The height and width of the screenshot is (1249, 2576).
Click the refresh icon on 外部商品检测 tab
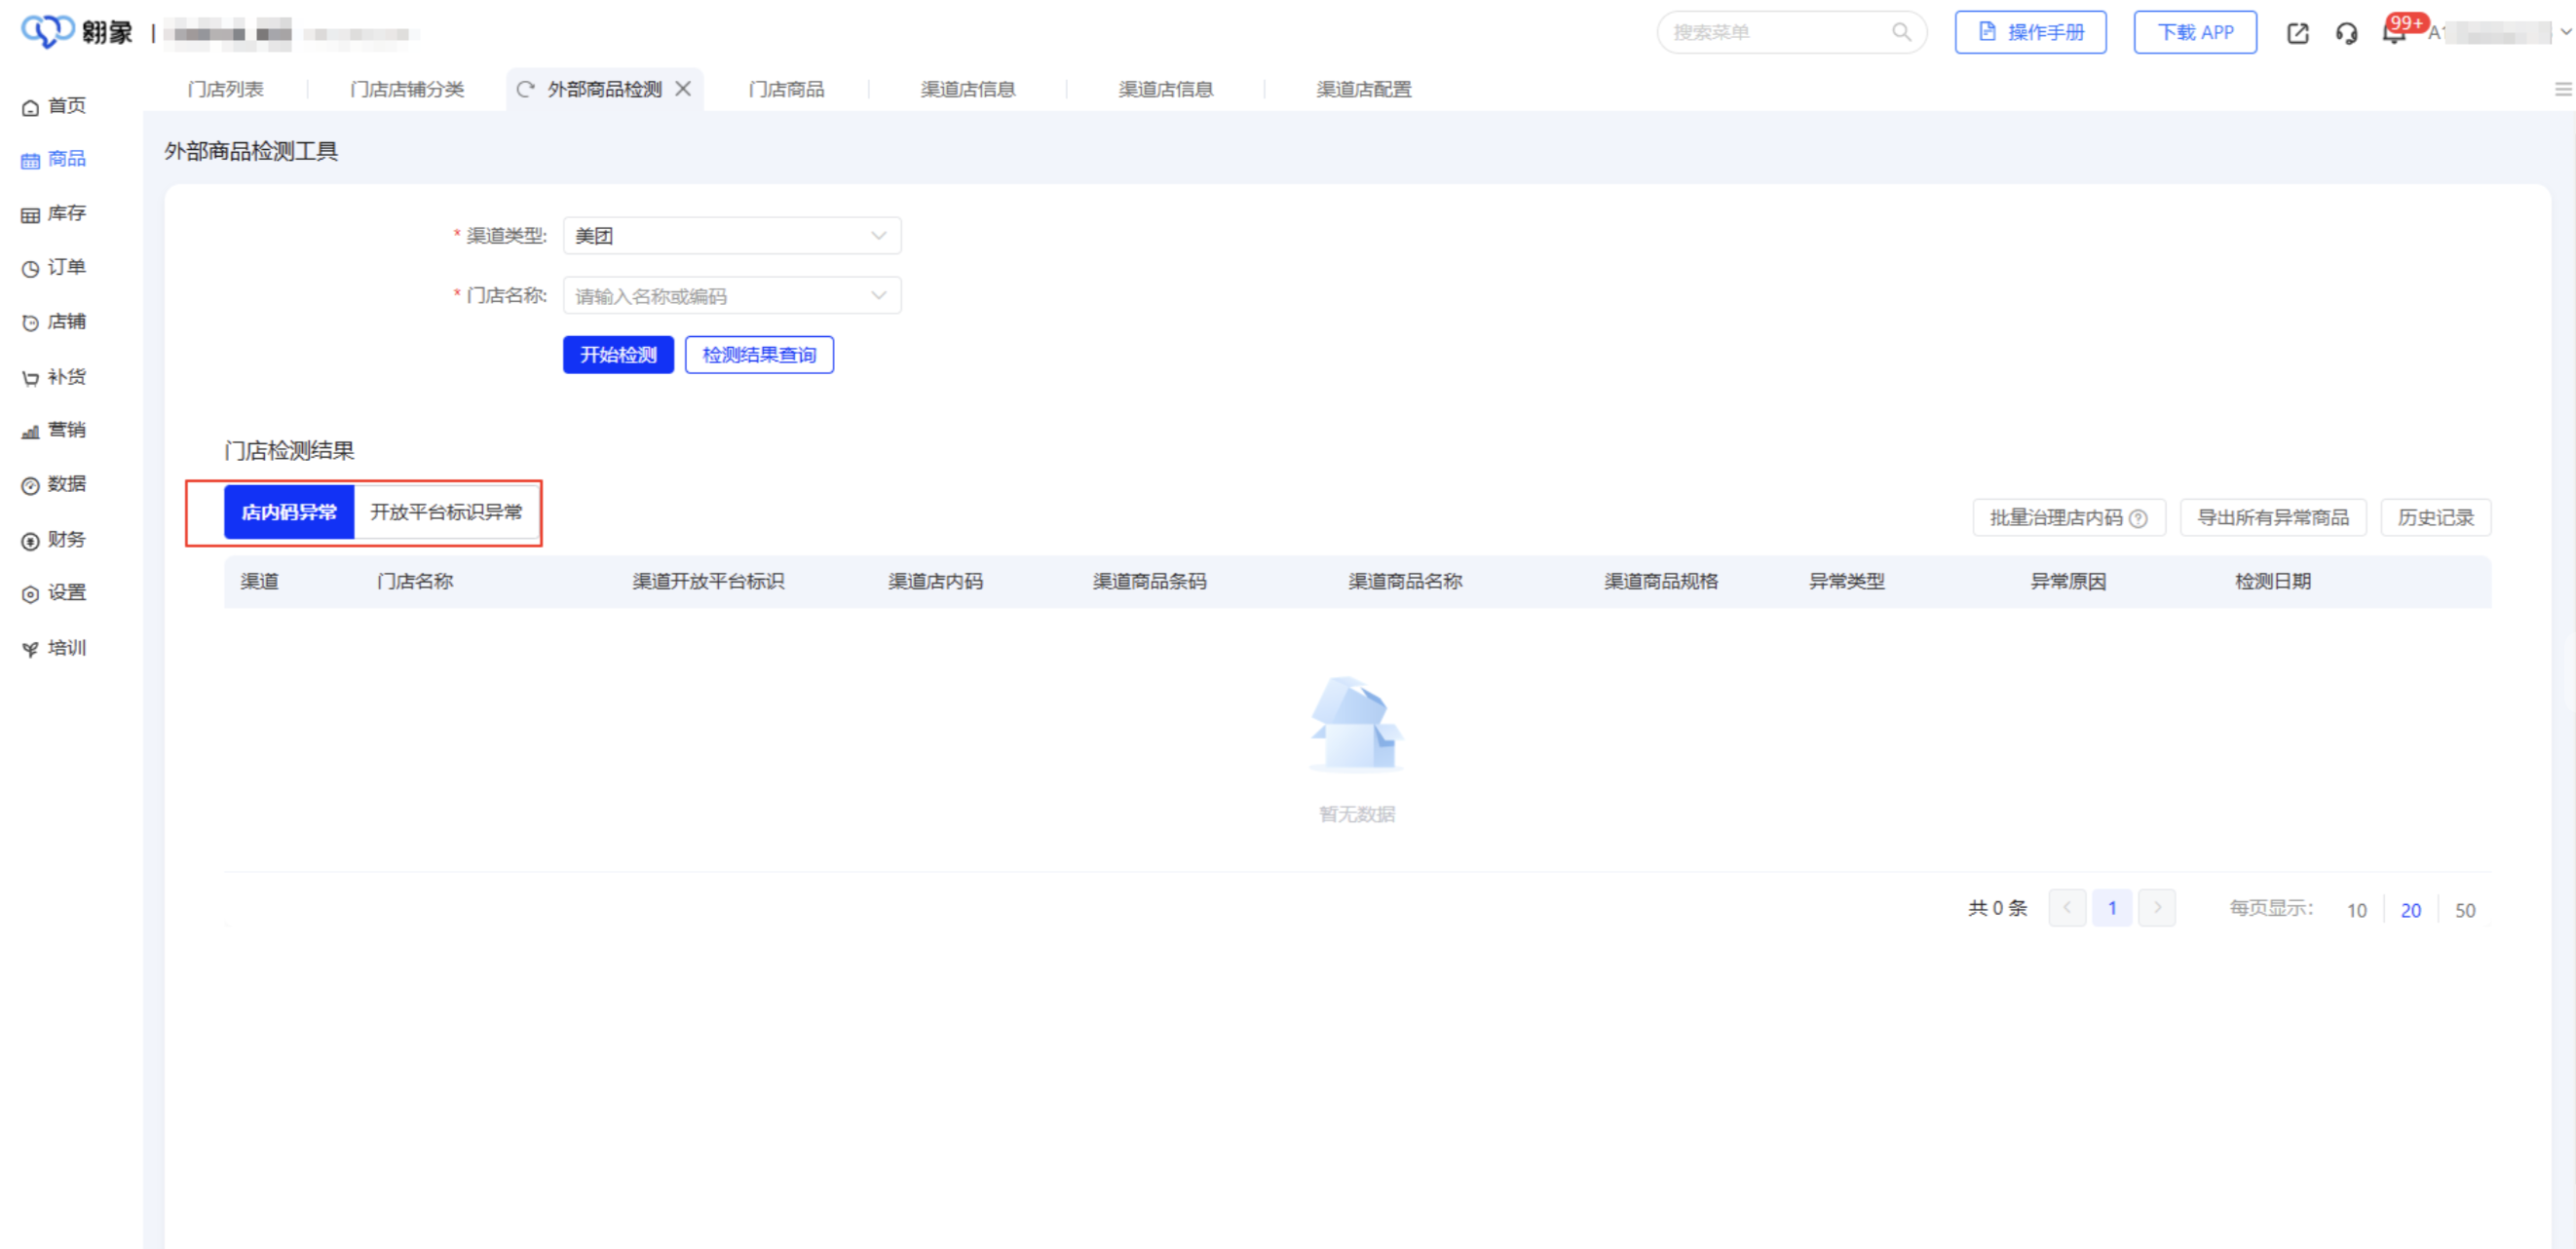(527, 88)
